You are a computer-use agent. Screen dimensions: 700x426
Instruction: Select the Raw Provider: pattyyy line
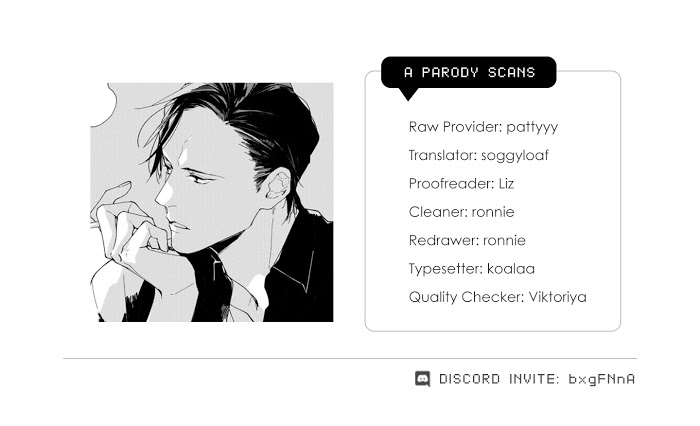point(483,127)
